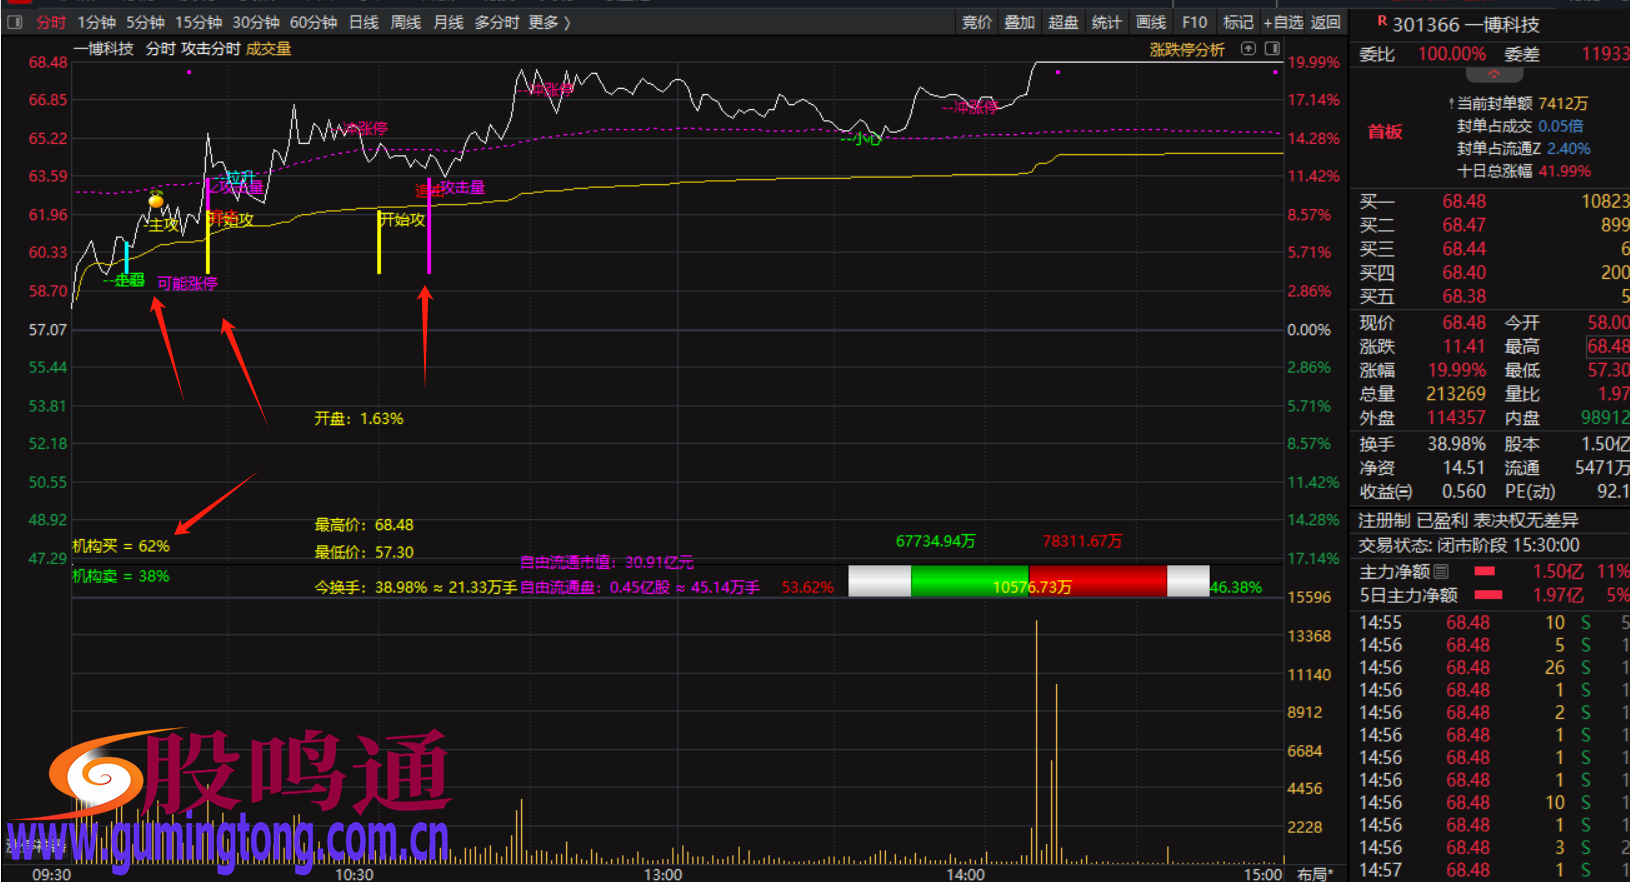Click the tallest volume bar near 14:00
The width and height of the screenshot is (1630, 882).
tap(1036, 740)
